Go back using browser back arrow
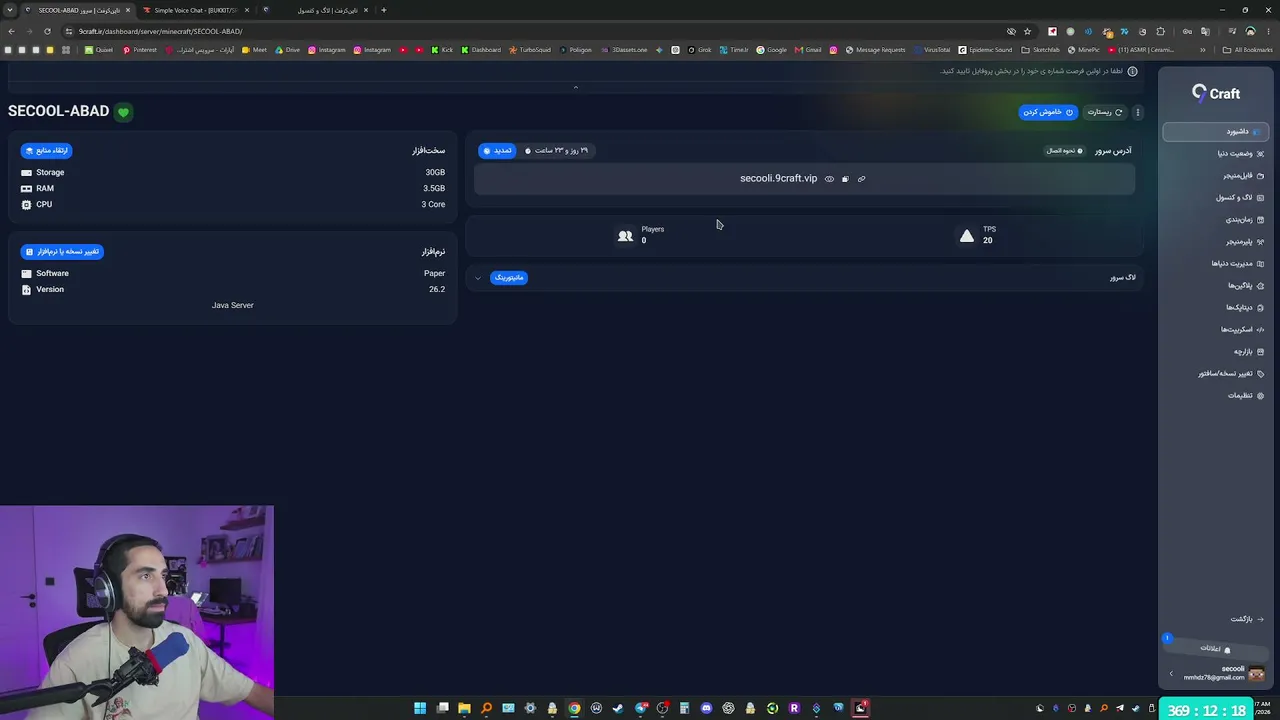The image size is (1280, 720). [x=11, y=31]
